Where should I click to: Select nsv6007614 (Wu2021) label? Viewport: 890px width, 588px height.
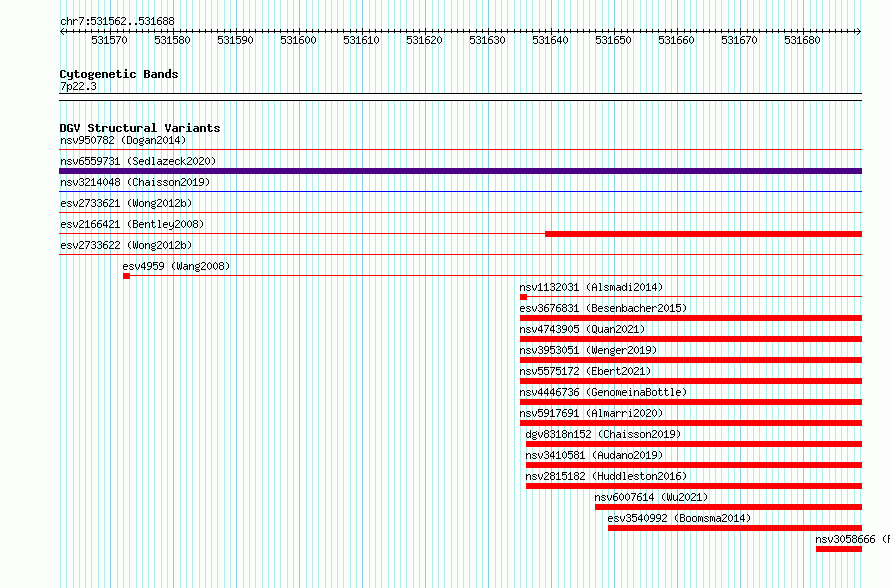(x=651, y=497)
